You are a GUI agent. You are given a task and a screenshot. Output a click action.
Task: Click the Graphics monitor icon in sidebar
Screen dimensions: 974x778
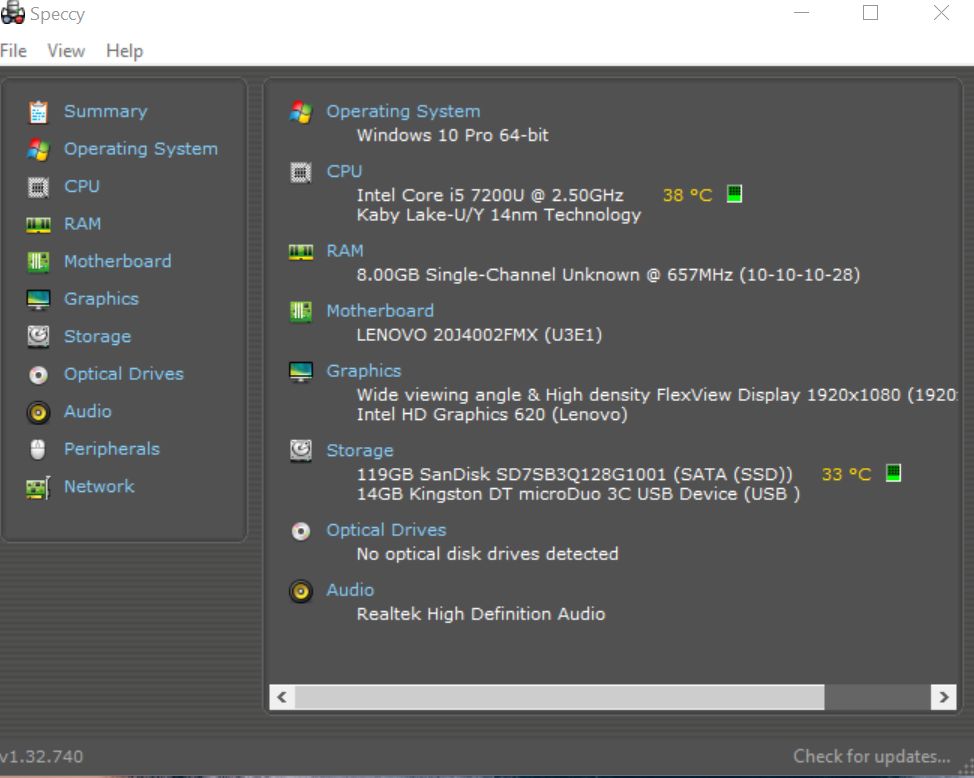point(38,300)
